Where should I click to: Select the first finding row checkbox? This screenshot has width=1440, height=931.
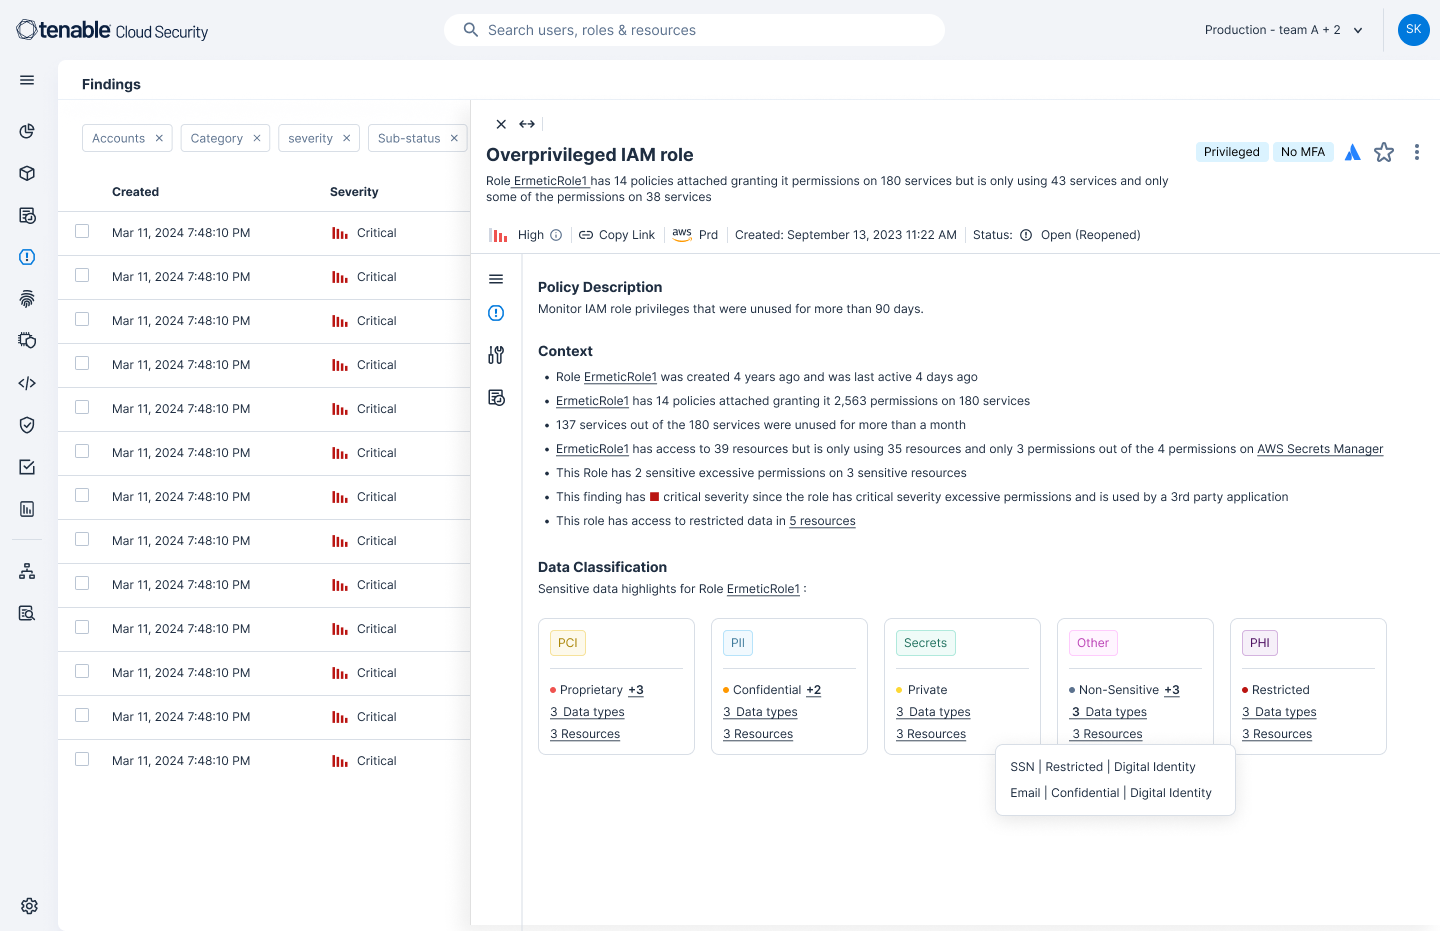(x=82, y=232)
